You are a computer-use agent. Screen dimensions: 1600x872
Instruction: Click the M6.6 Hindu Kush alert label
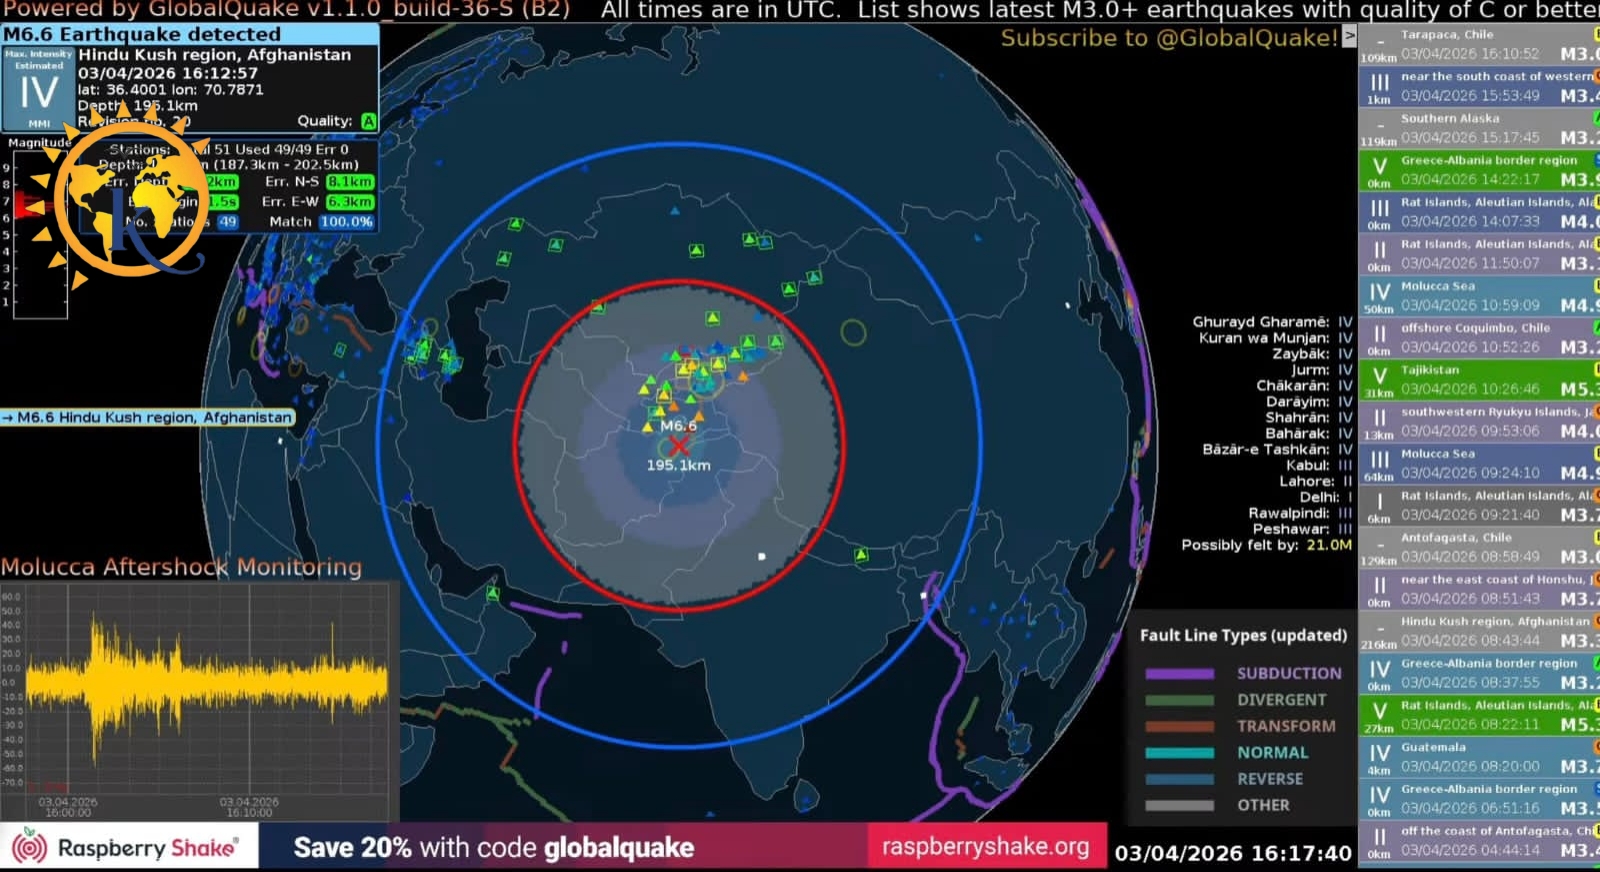(148, 417)
